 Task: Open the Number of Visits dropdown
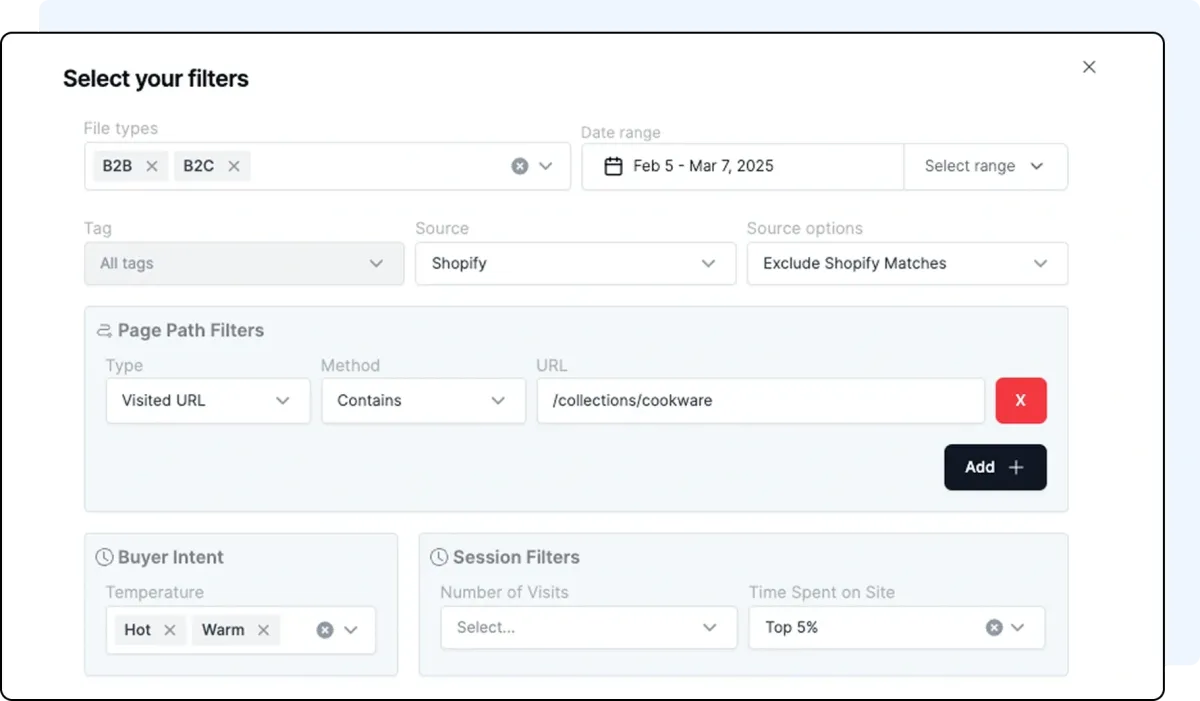pos(587,628)
